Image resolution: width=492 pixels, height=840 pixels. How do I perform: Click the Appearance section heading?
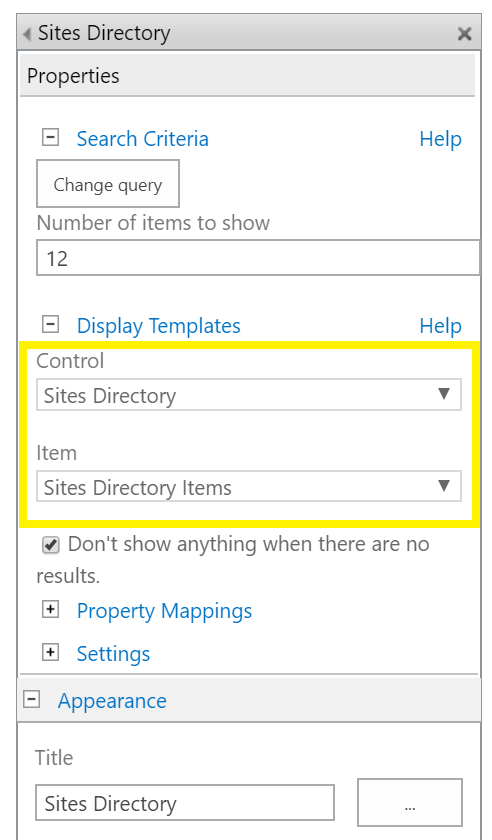[x=113, y=701]
